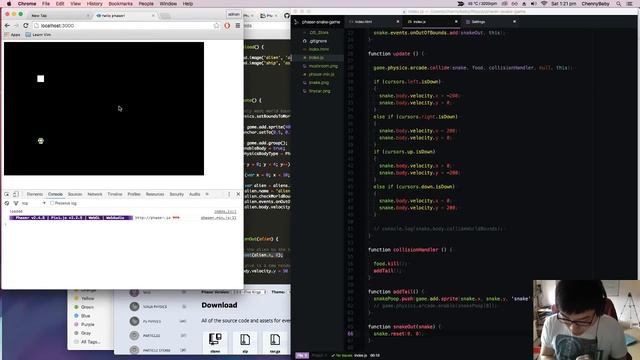Screen dimensions: 640x360
Task: Open index.js from the file tree
Action: (x=316, y=58)
